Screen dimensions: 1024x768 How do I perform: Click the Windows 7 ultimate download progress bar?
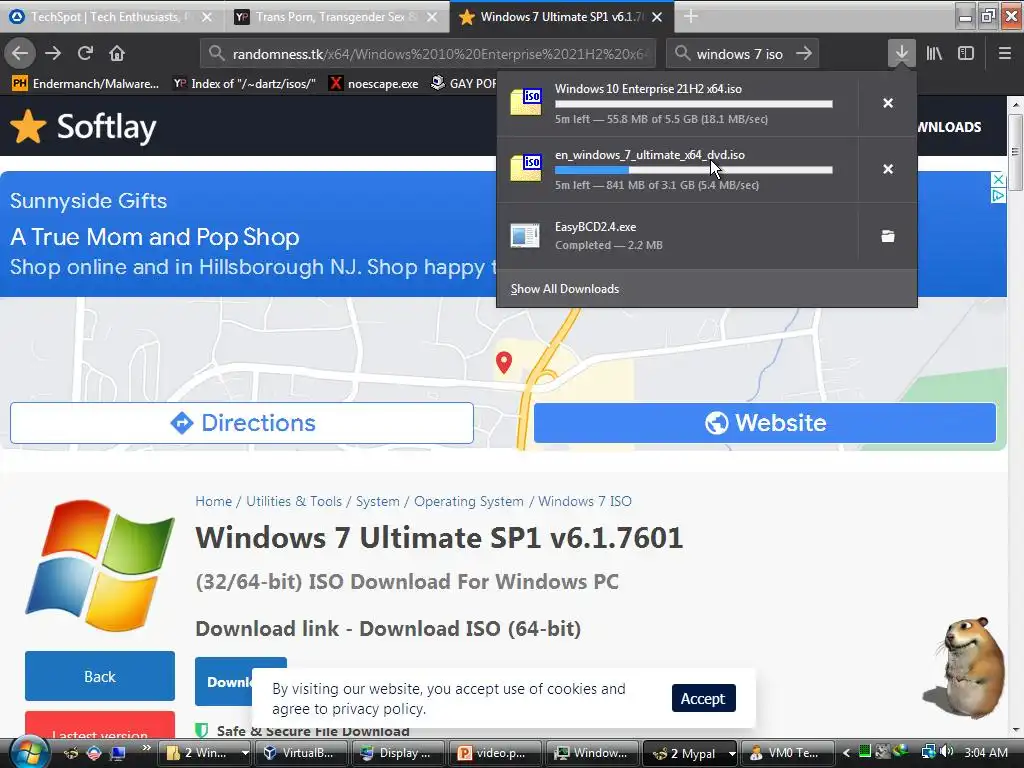pyautogui.click(x=694, y=170)
